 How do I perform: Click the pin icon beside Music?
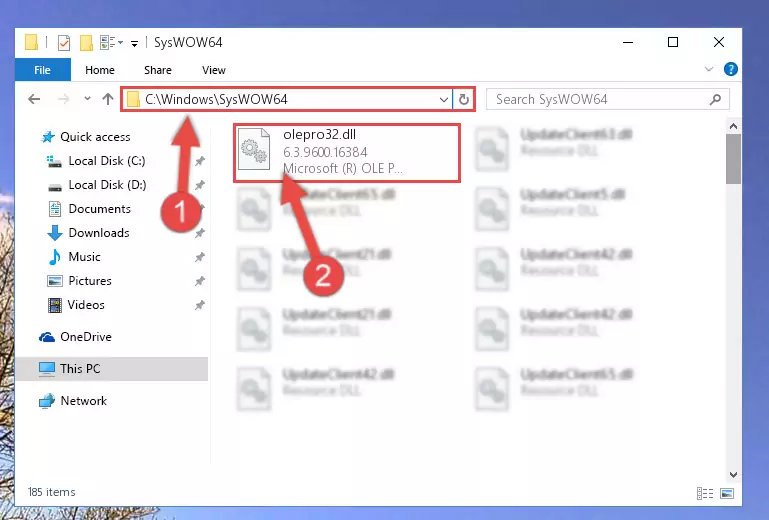(200, 257)
